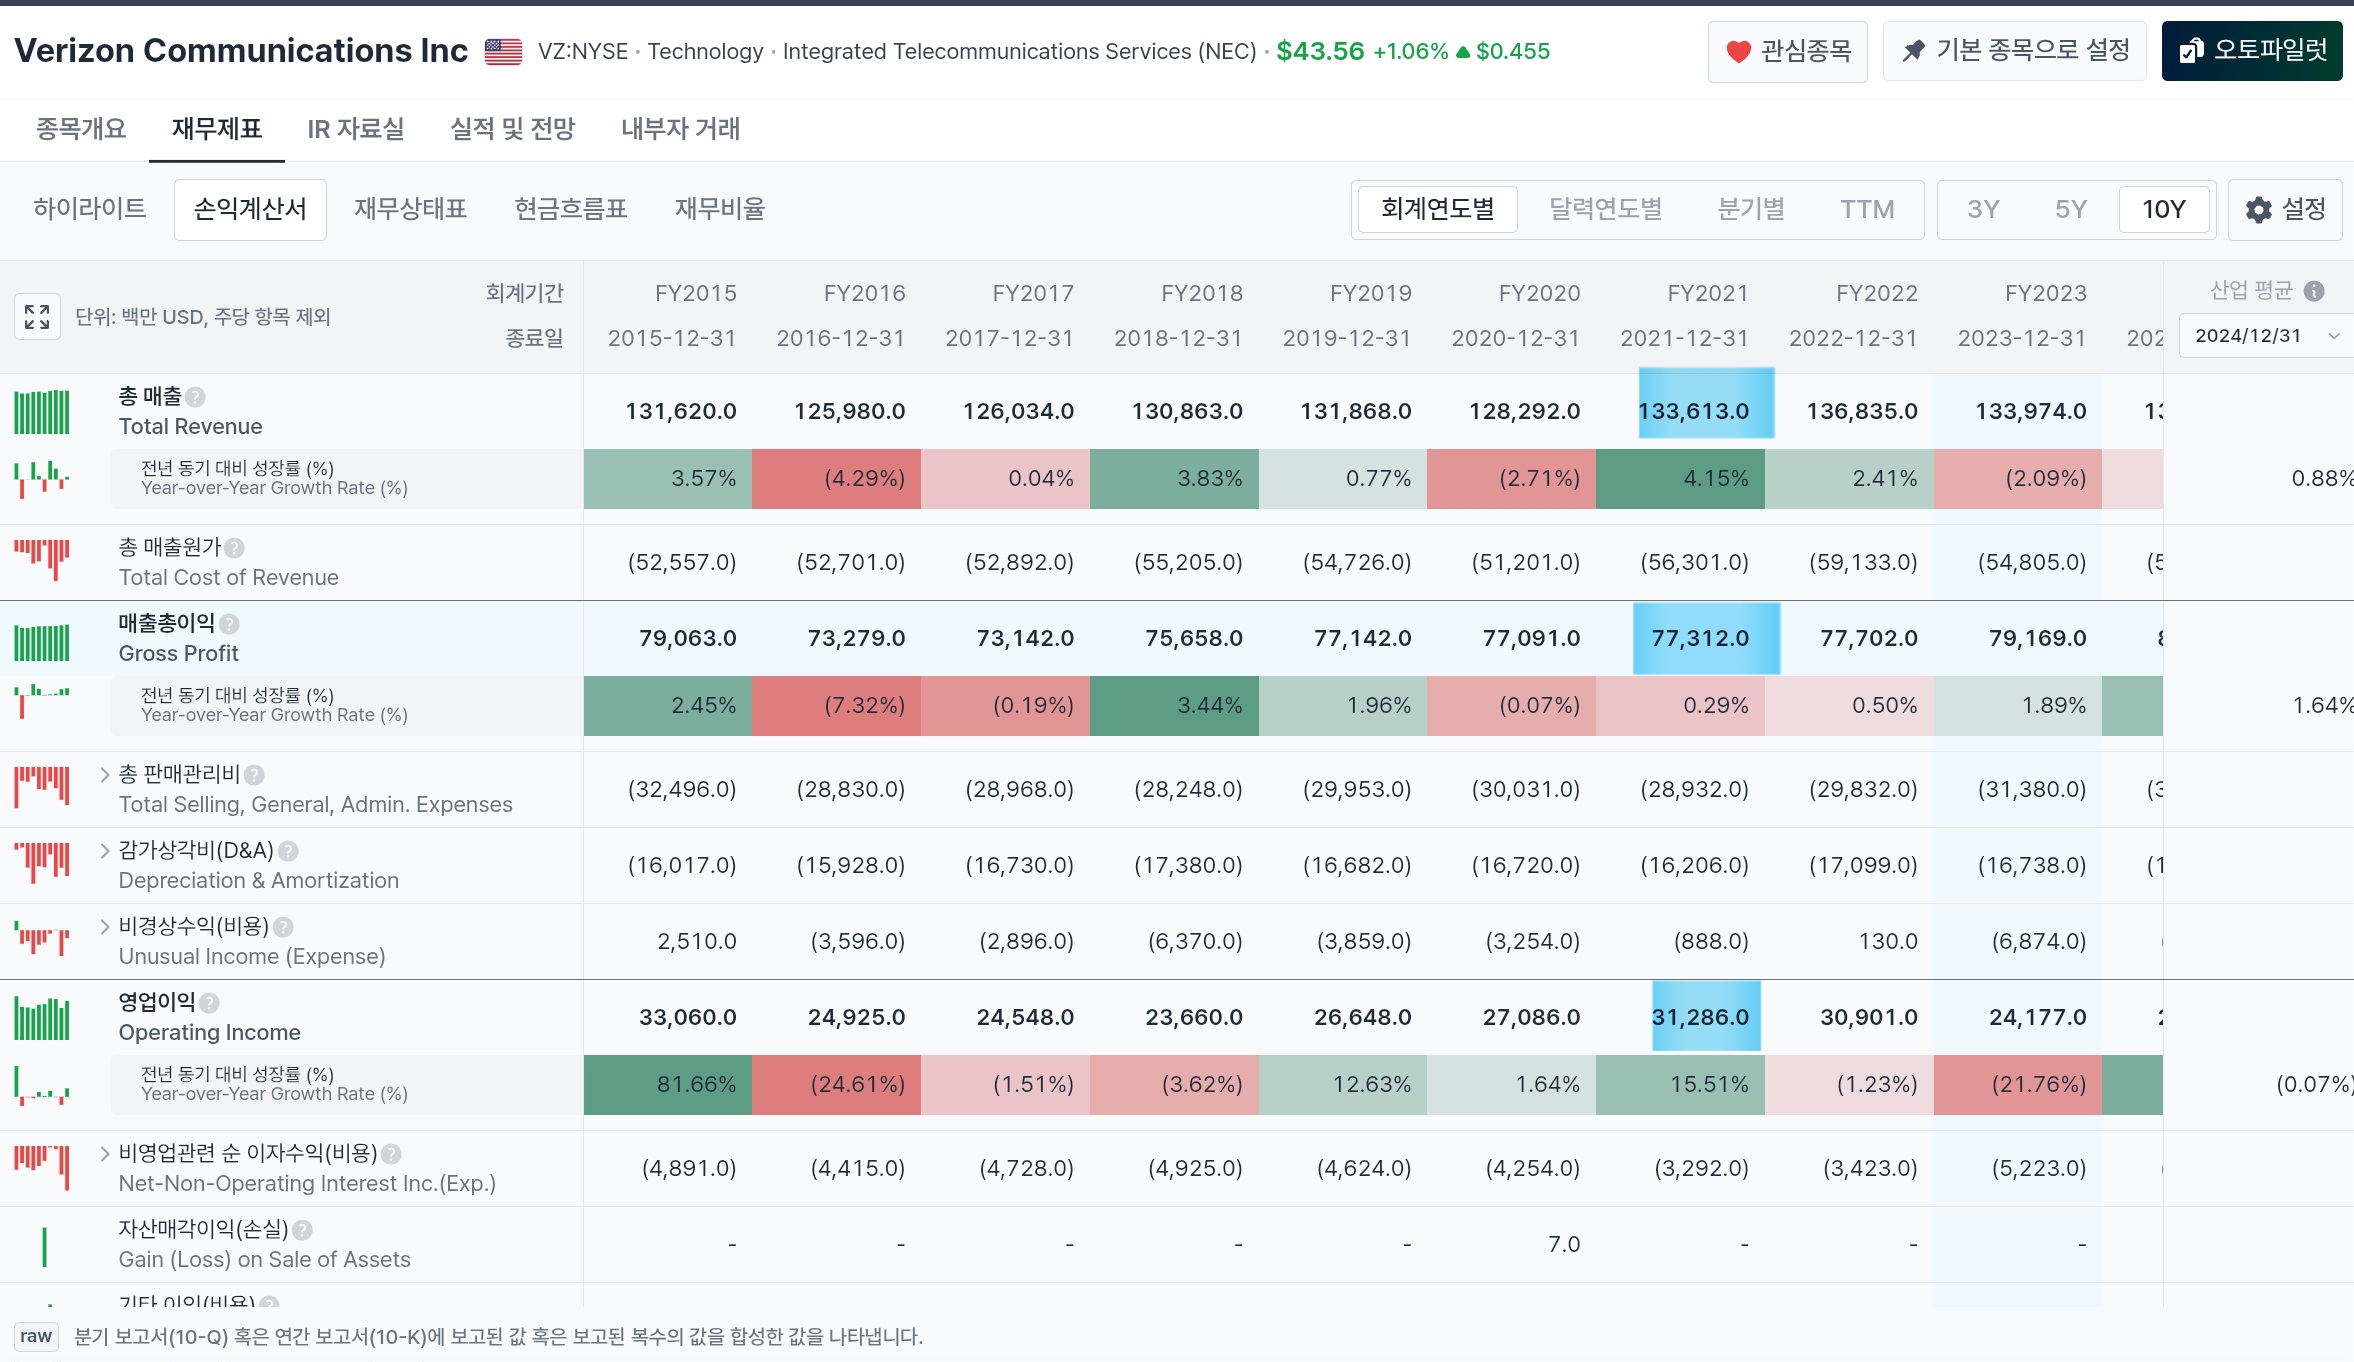Select the 분기별 period toggle
This screenshot has width=2354, height=1362.
(x=1751, y=209)
